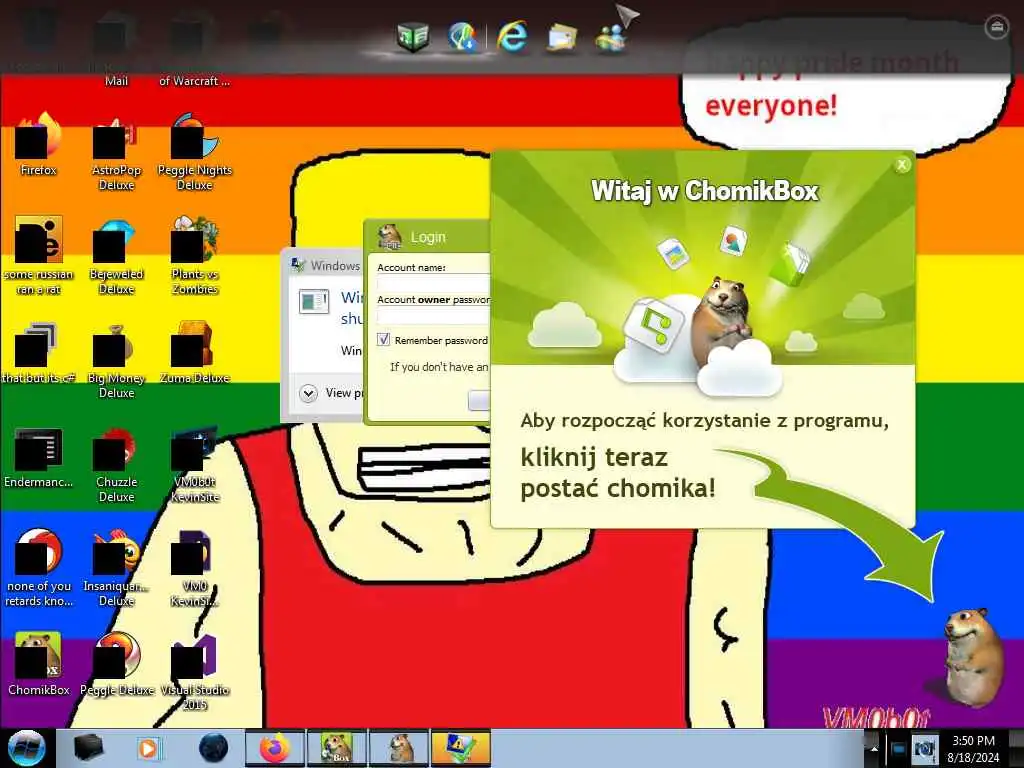Open the Endermanc... desktop icon
Viewport: 1024px width, 768px height.
[x=39, y=457]
